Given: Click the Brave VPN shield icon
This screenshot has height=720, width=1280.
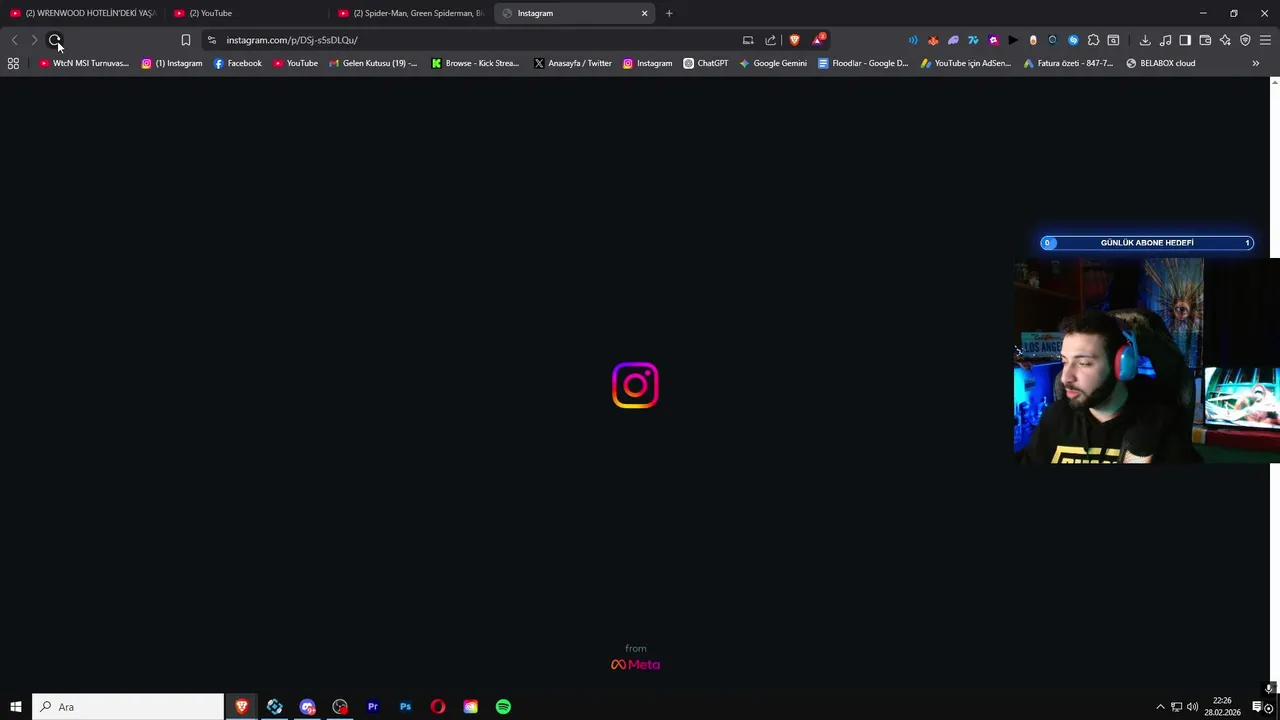Looking at the screenshot, I should click(1245, 40).
